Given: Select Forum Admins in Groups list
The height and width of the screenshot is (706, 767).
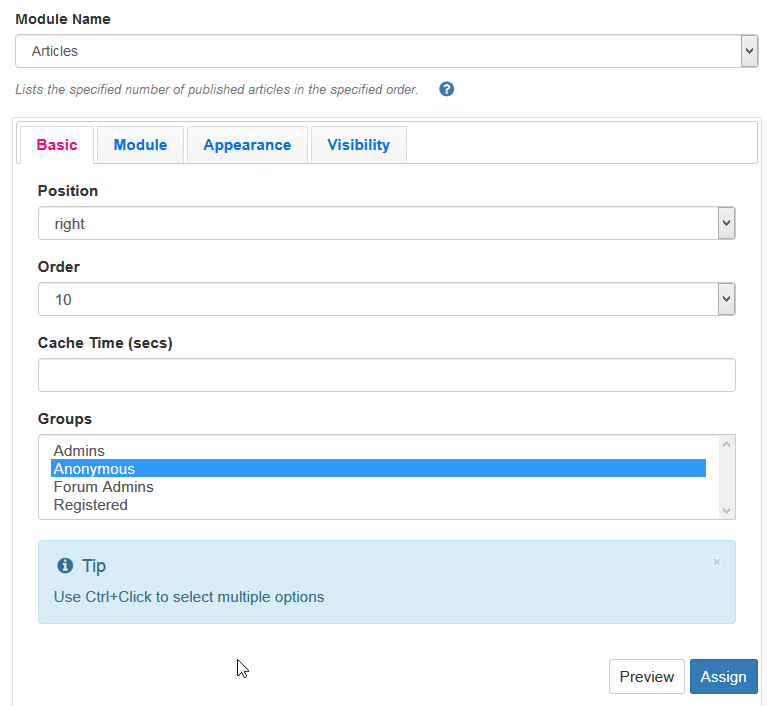Looking at the screenshot, I should click(x=103, y=487).
